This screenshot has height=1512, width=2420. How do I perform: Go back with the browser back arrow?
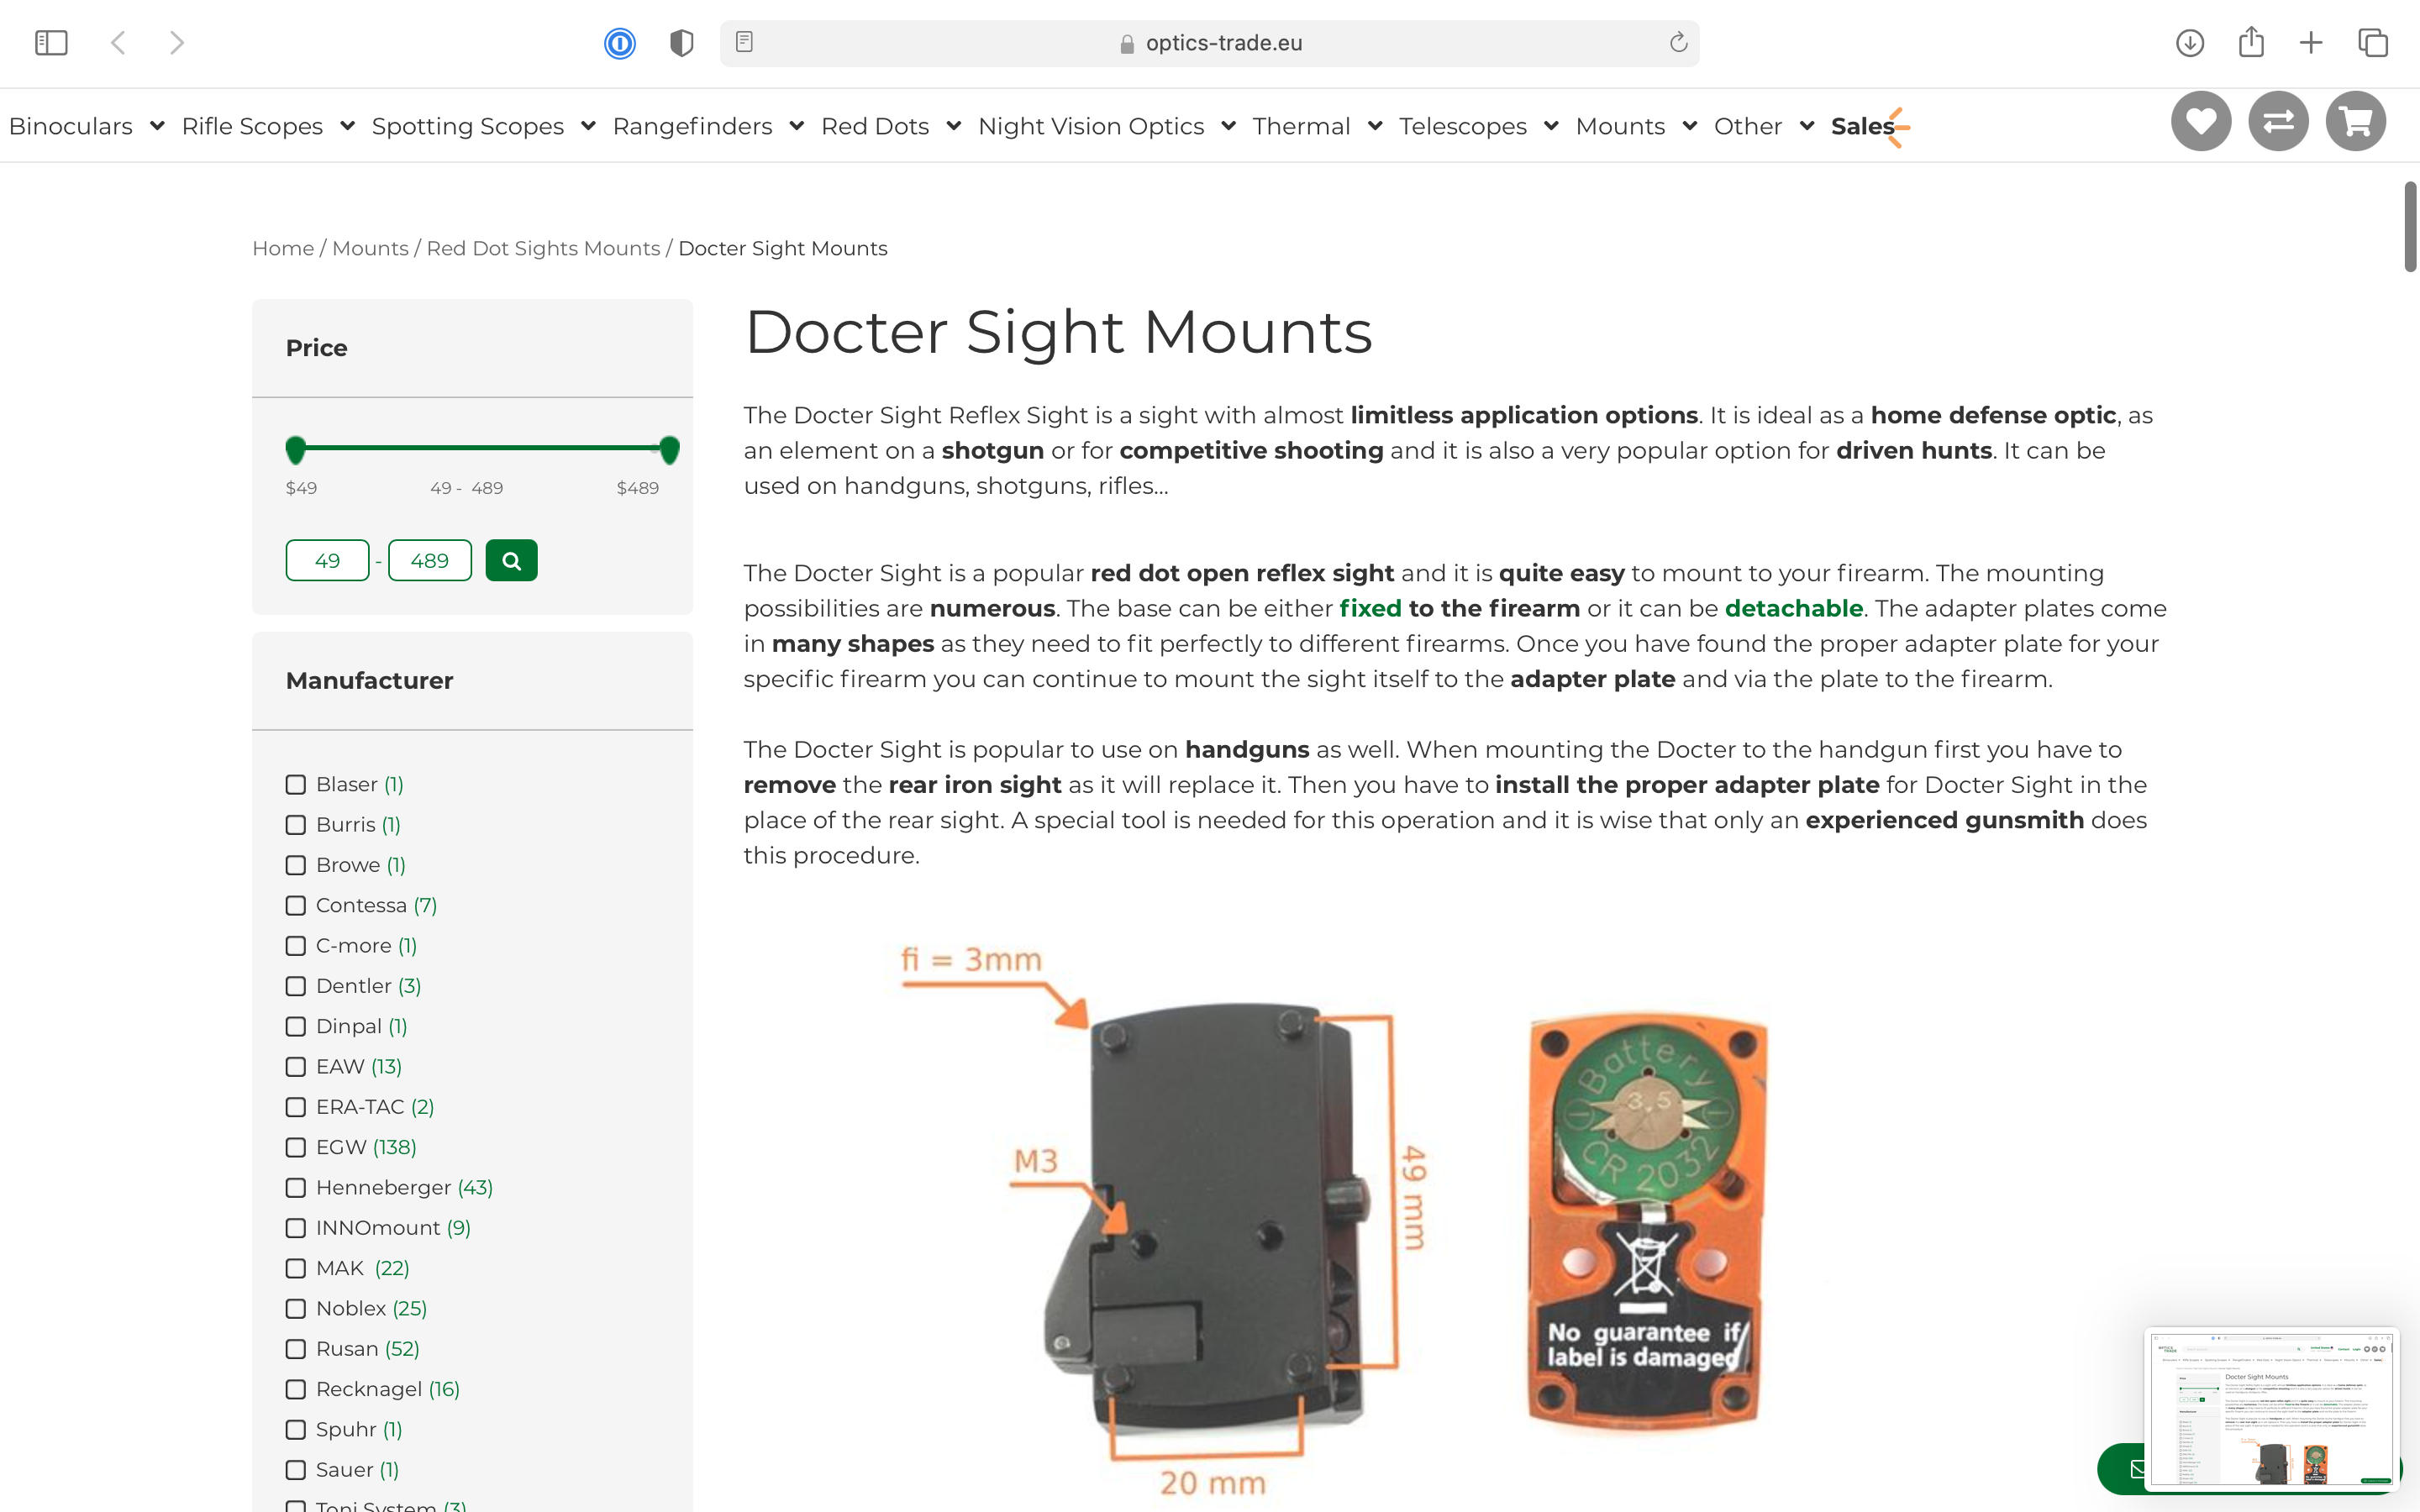[118, 43]
